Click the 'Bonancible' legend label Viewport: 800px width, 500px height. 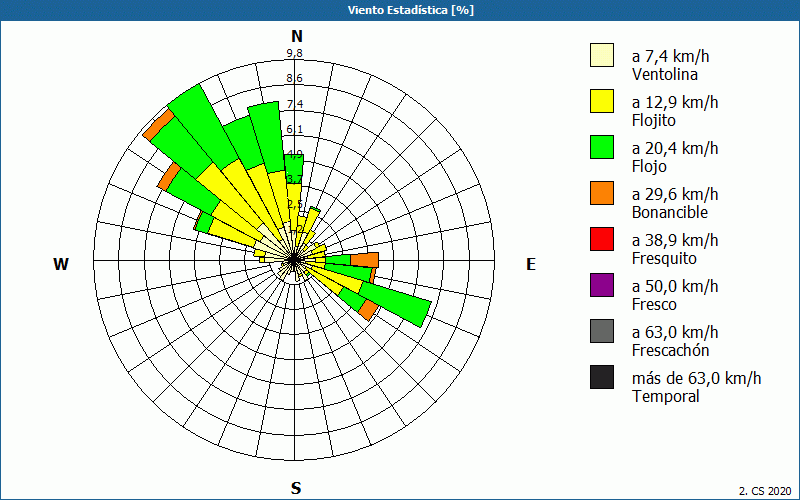[670, 212]
